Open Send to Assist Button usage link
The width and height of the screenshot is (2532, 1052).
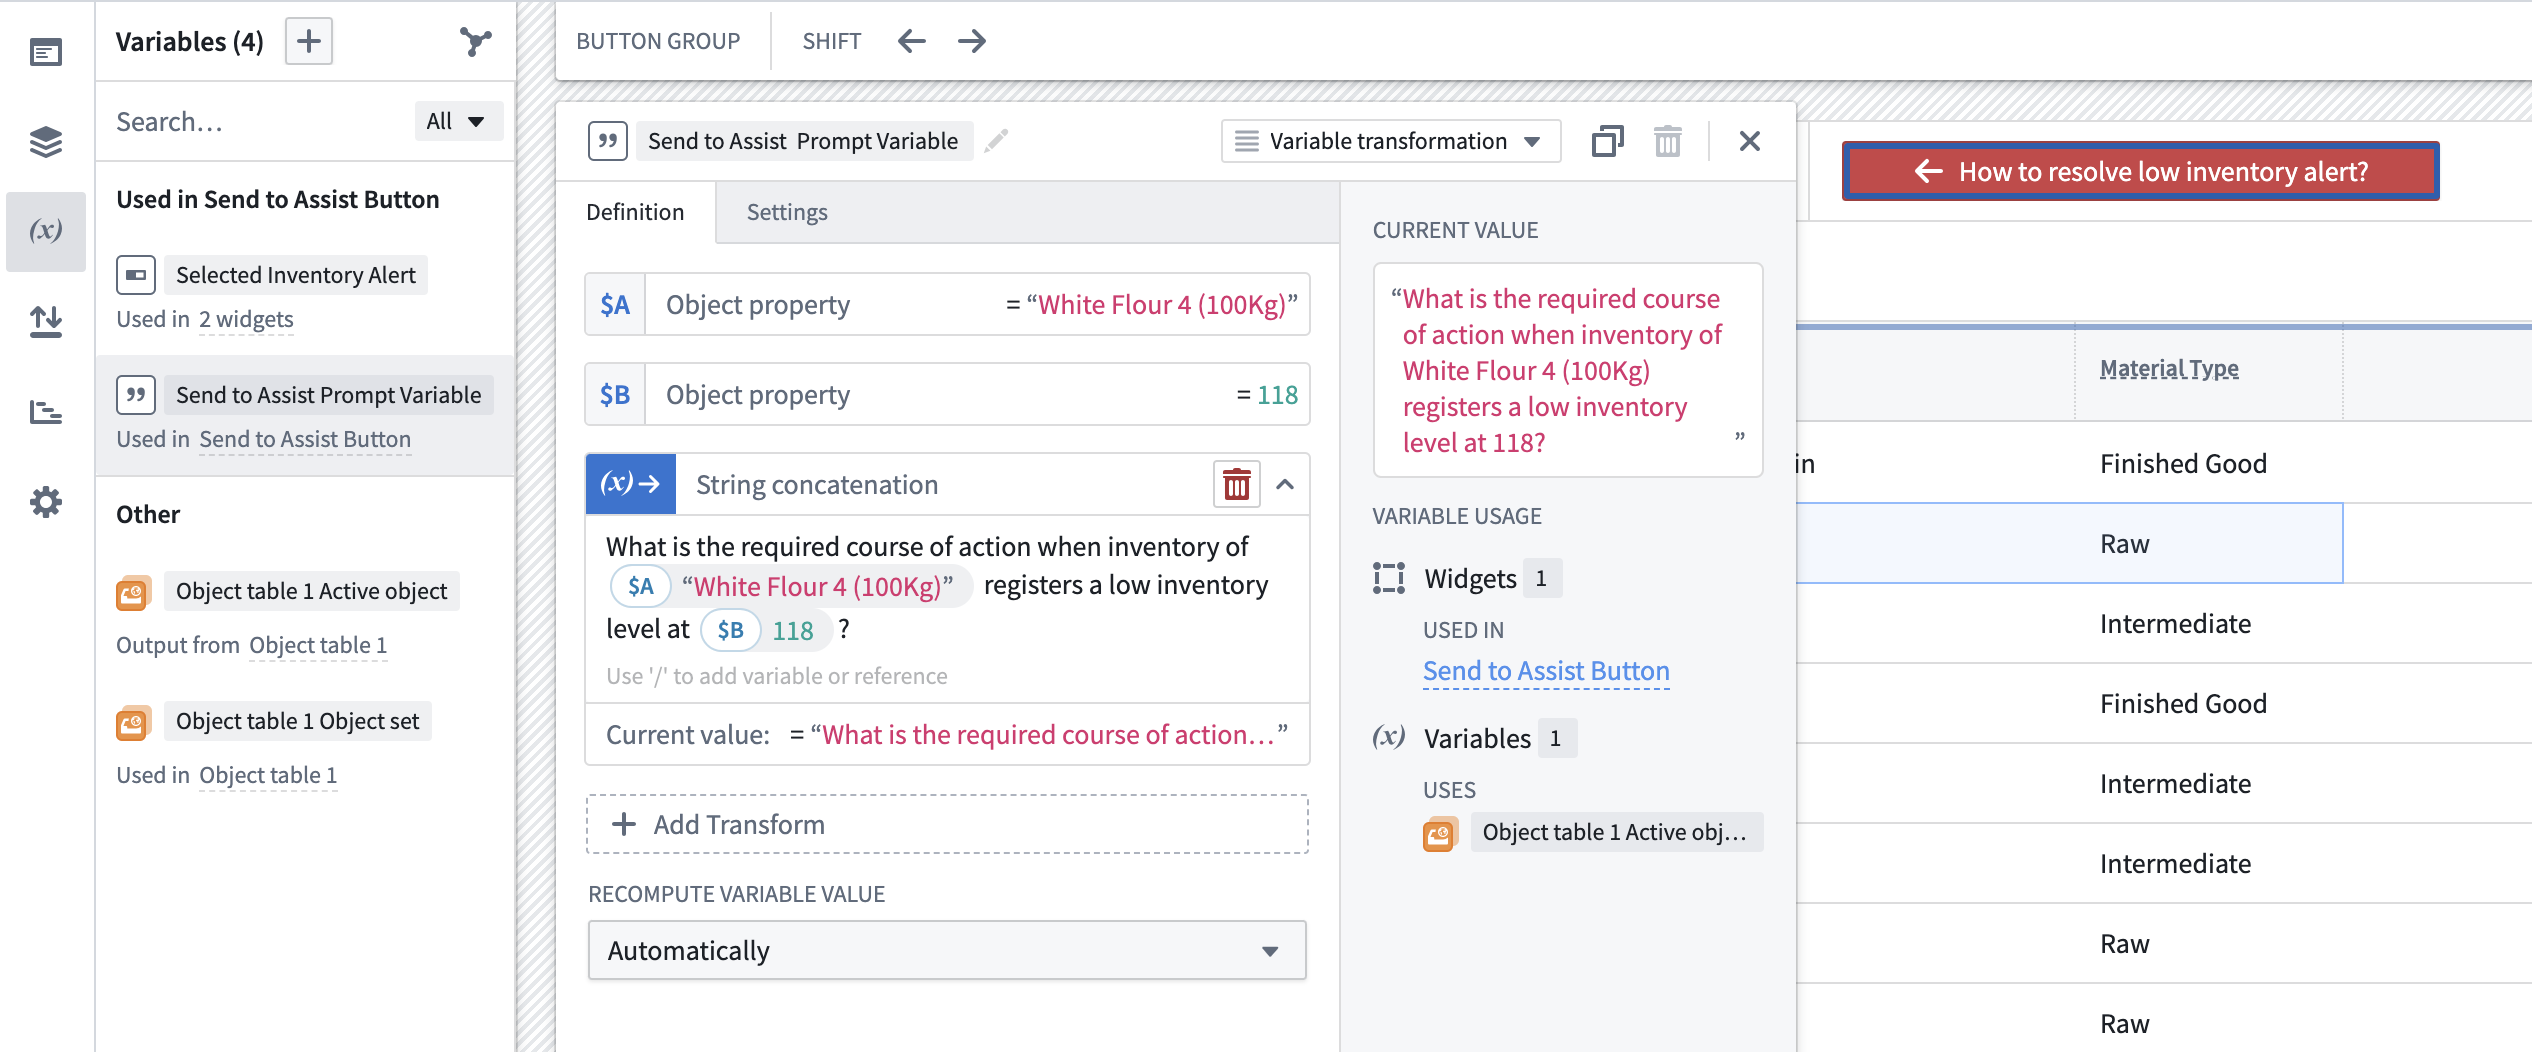pos(1546,671)
